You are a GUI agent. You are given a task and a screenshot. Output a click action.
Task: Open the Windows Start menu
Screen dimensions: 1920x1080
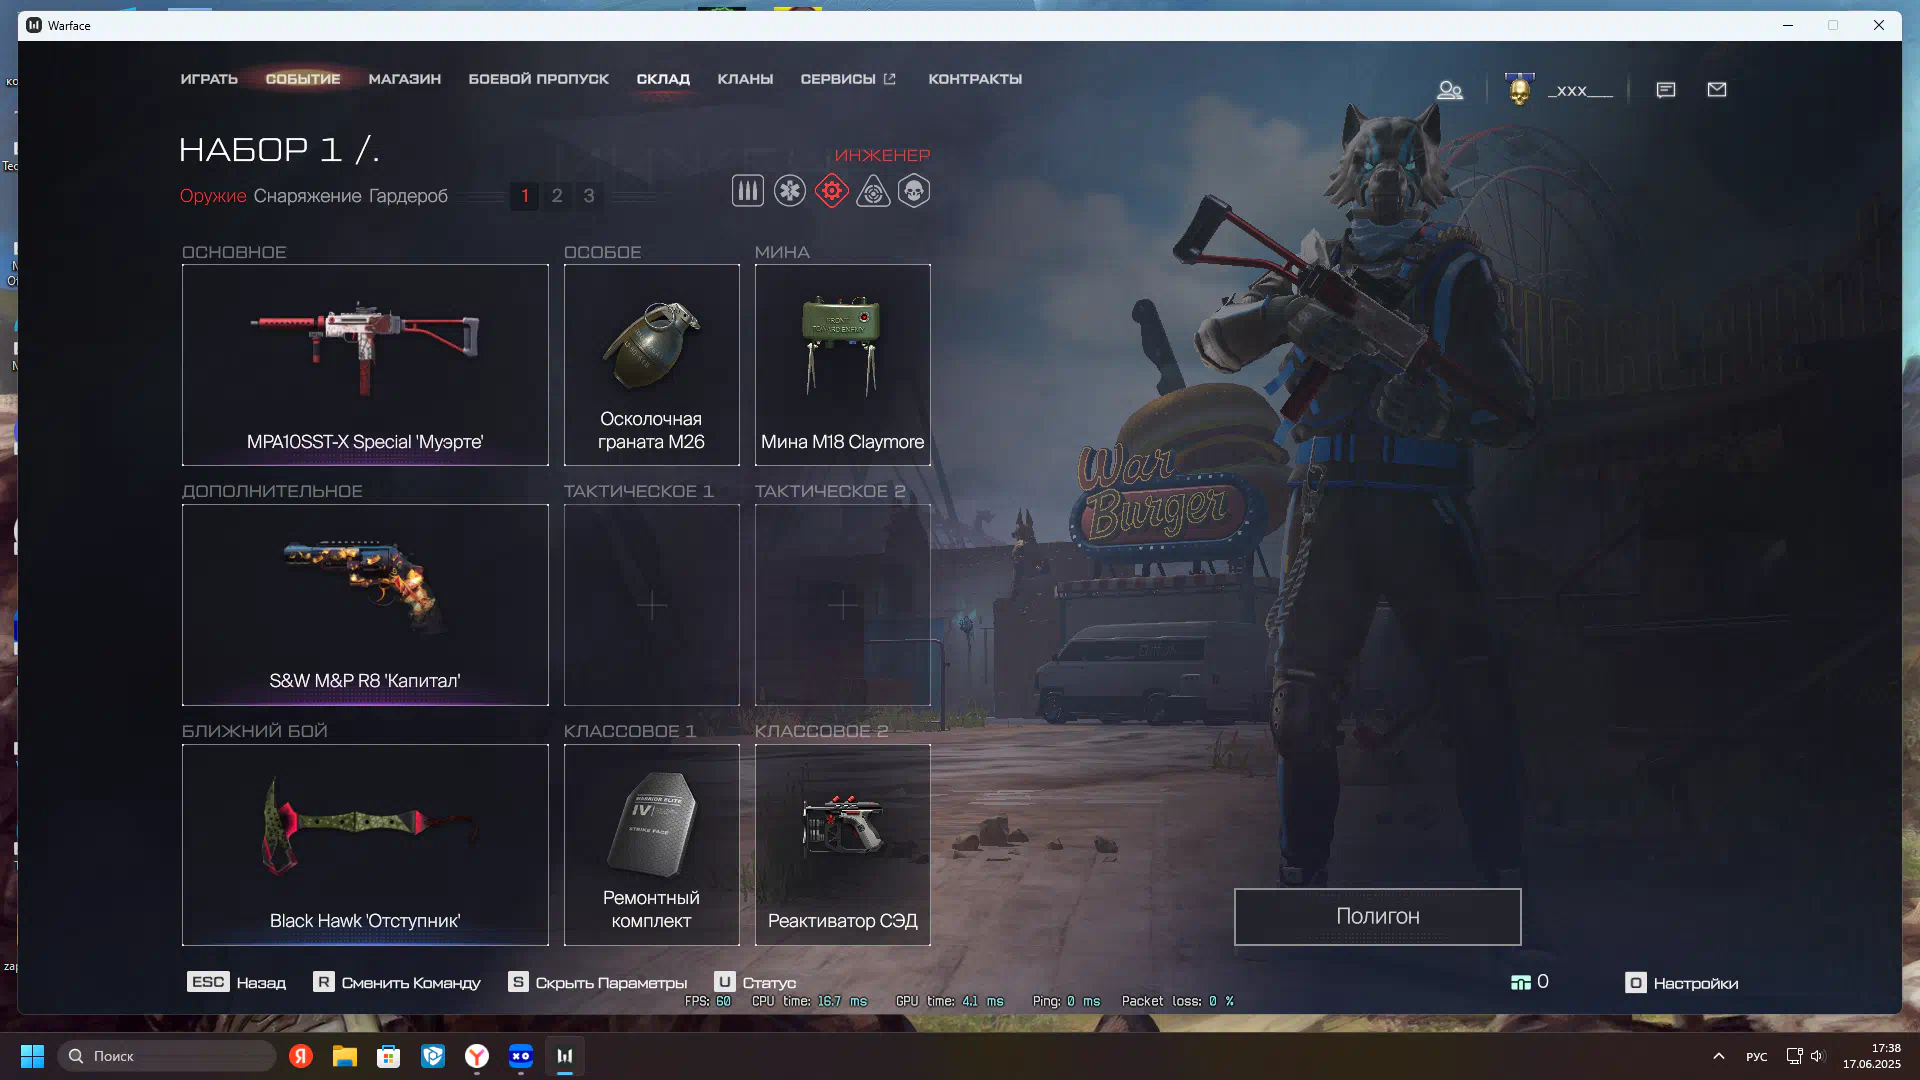33,1056
